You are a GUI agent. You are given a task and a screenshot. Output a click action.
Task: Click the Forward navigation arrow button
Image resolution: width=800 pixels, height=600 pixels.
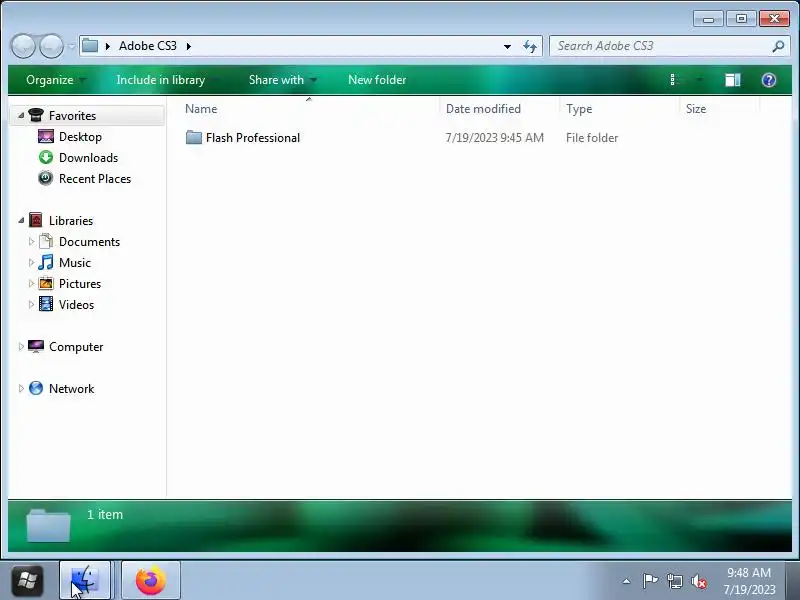(x=51, y=46)
